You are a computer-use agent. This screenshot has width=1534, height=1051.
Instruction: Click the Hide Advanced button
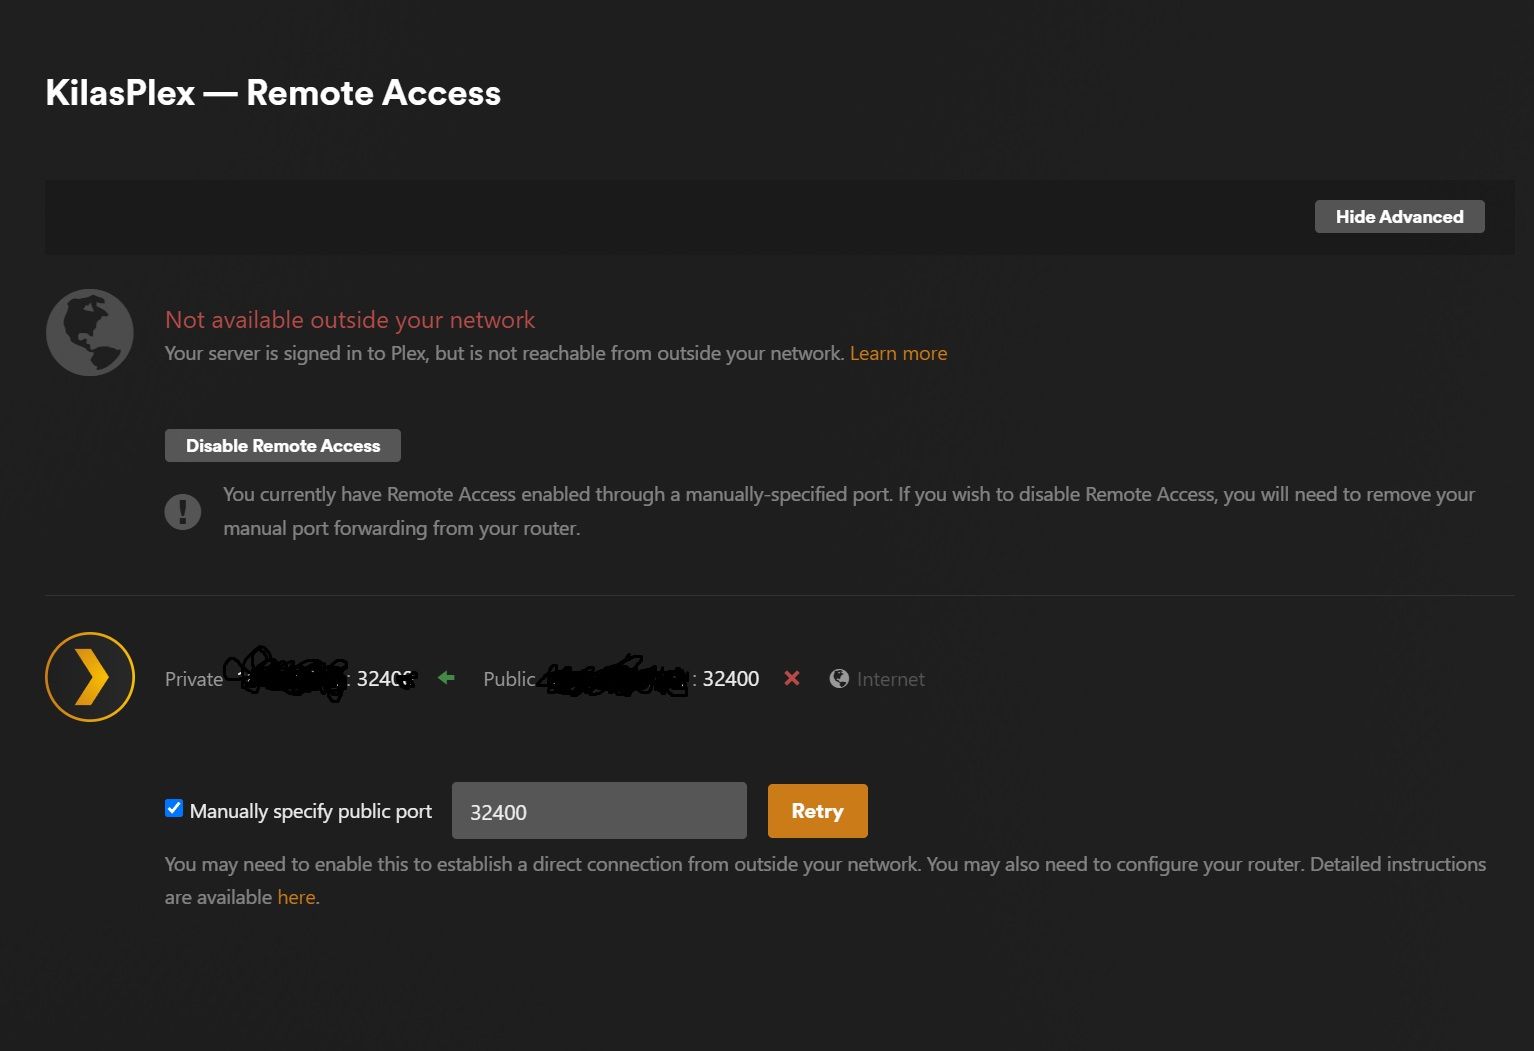click(1399, 217)
